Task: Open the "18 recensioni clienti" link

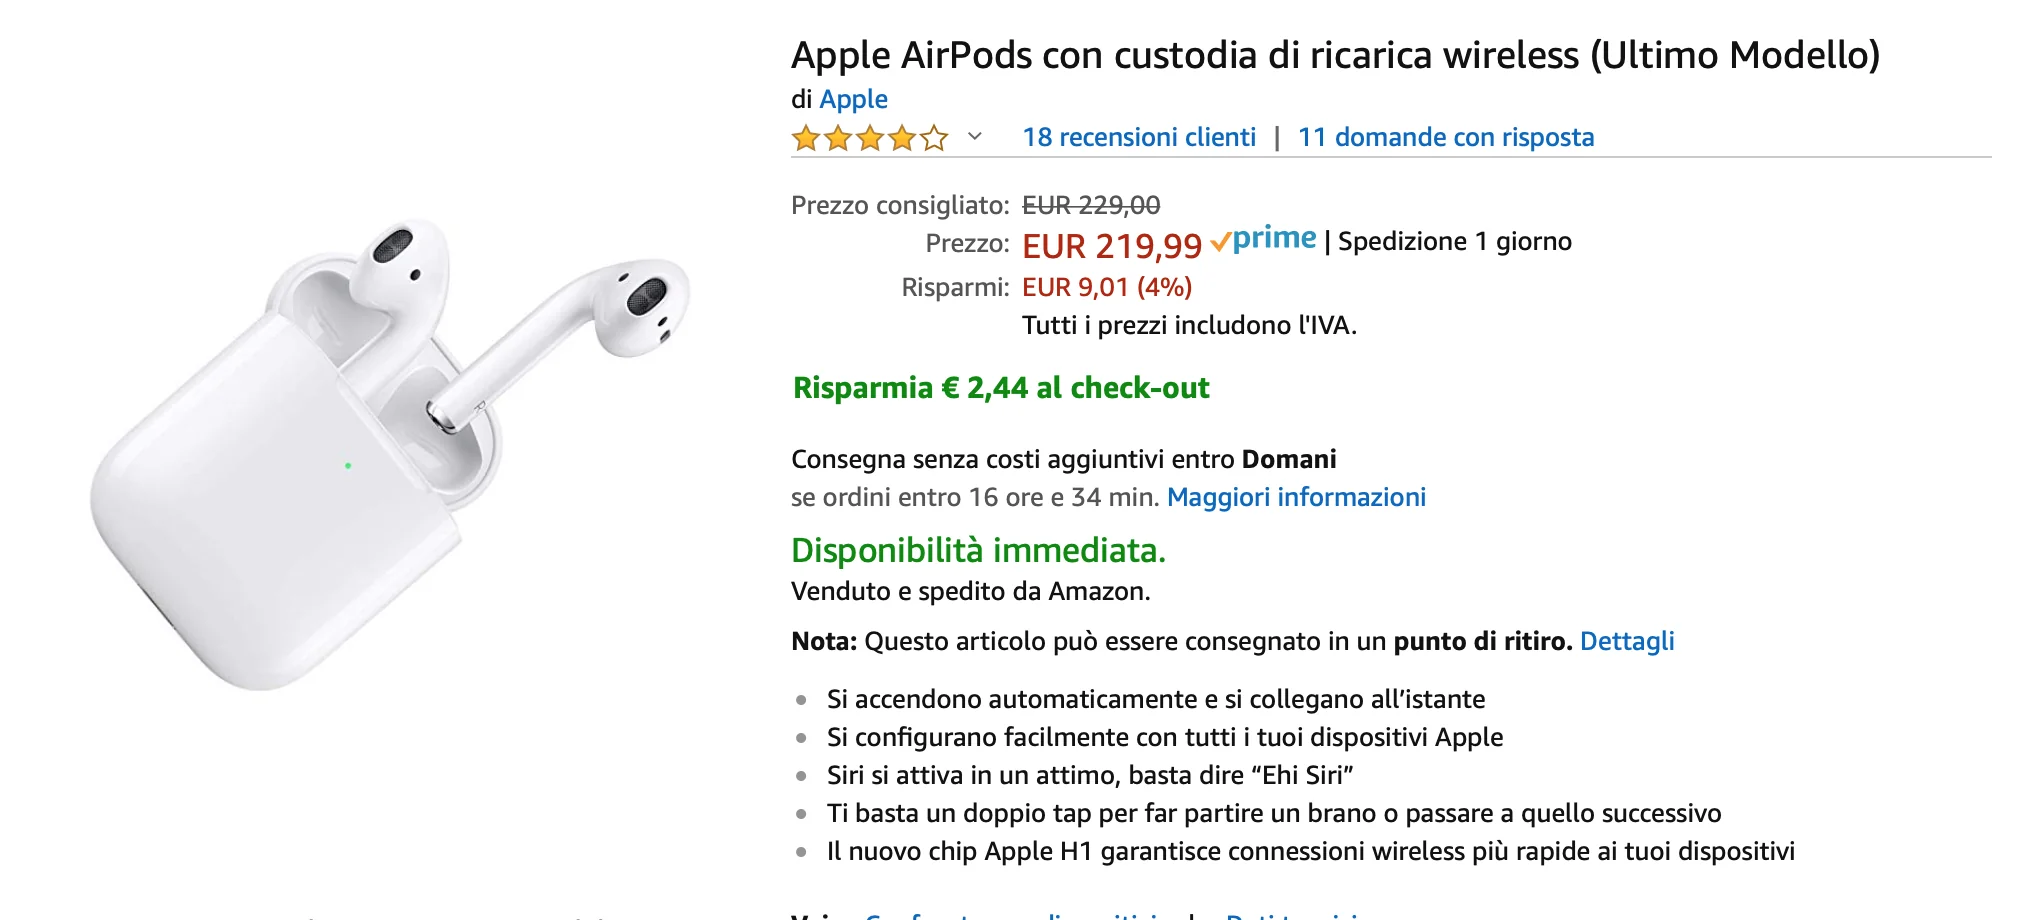Action: (1139, 137)
